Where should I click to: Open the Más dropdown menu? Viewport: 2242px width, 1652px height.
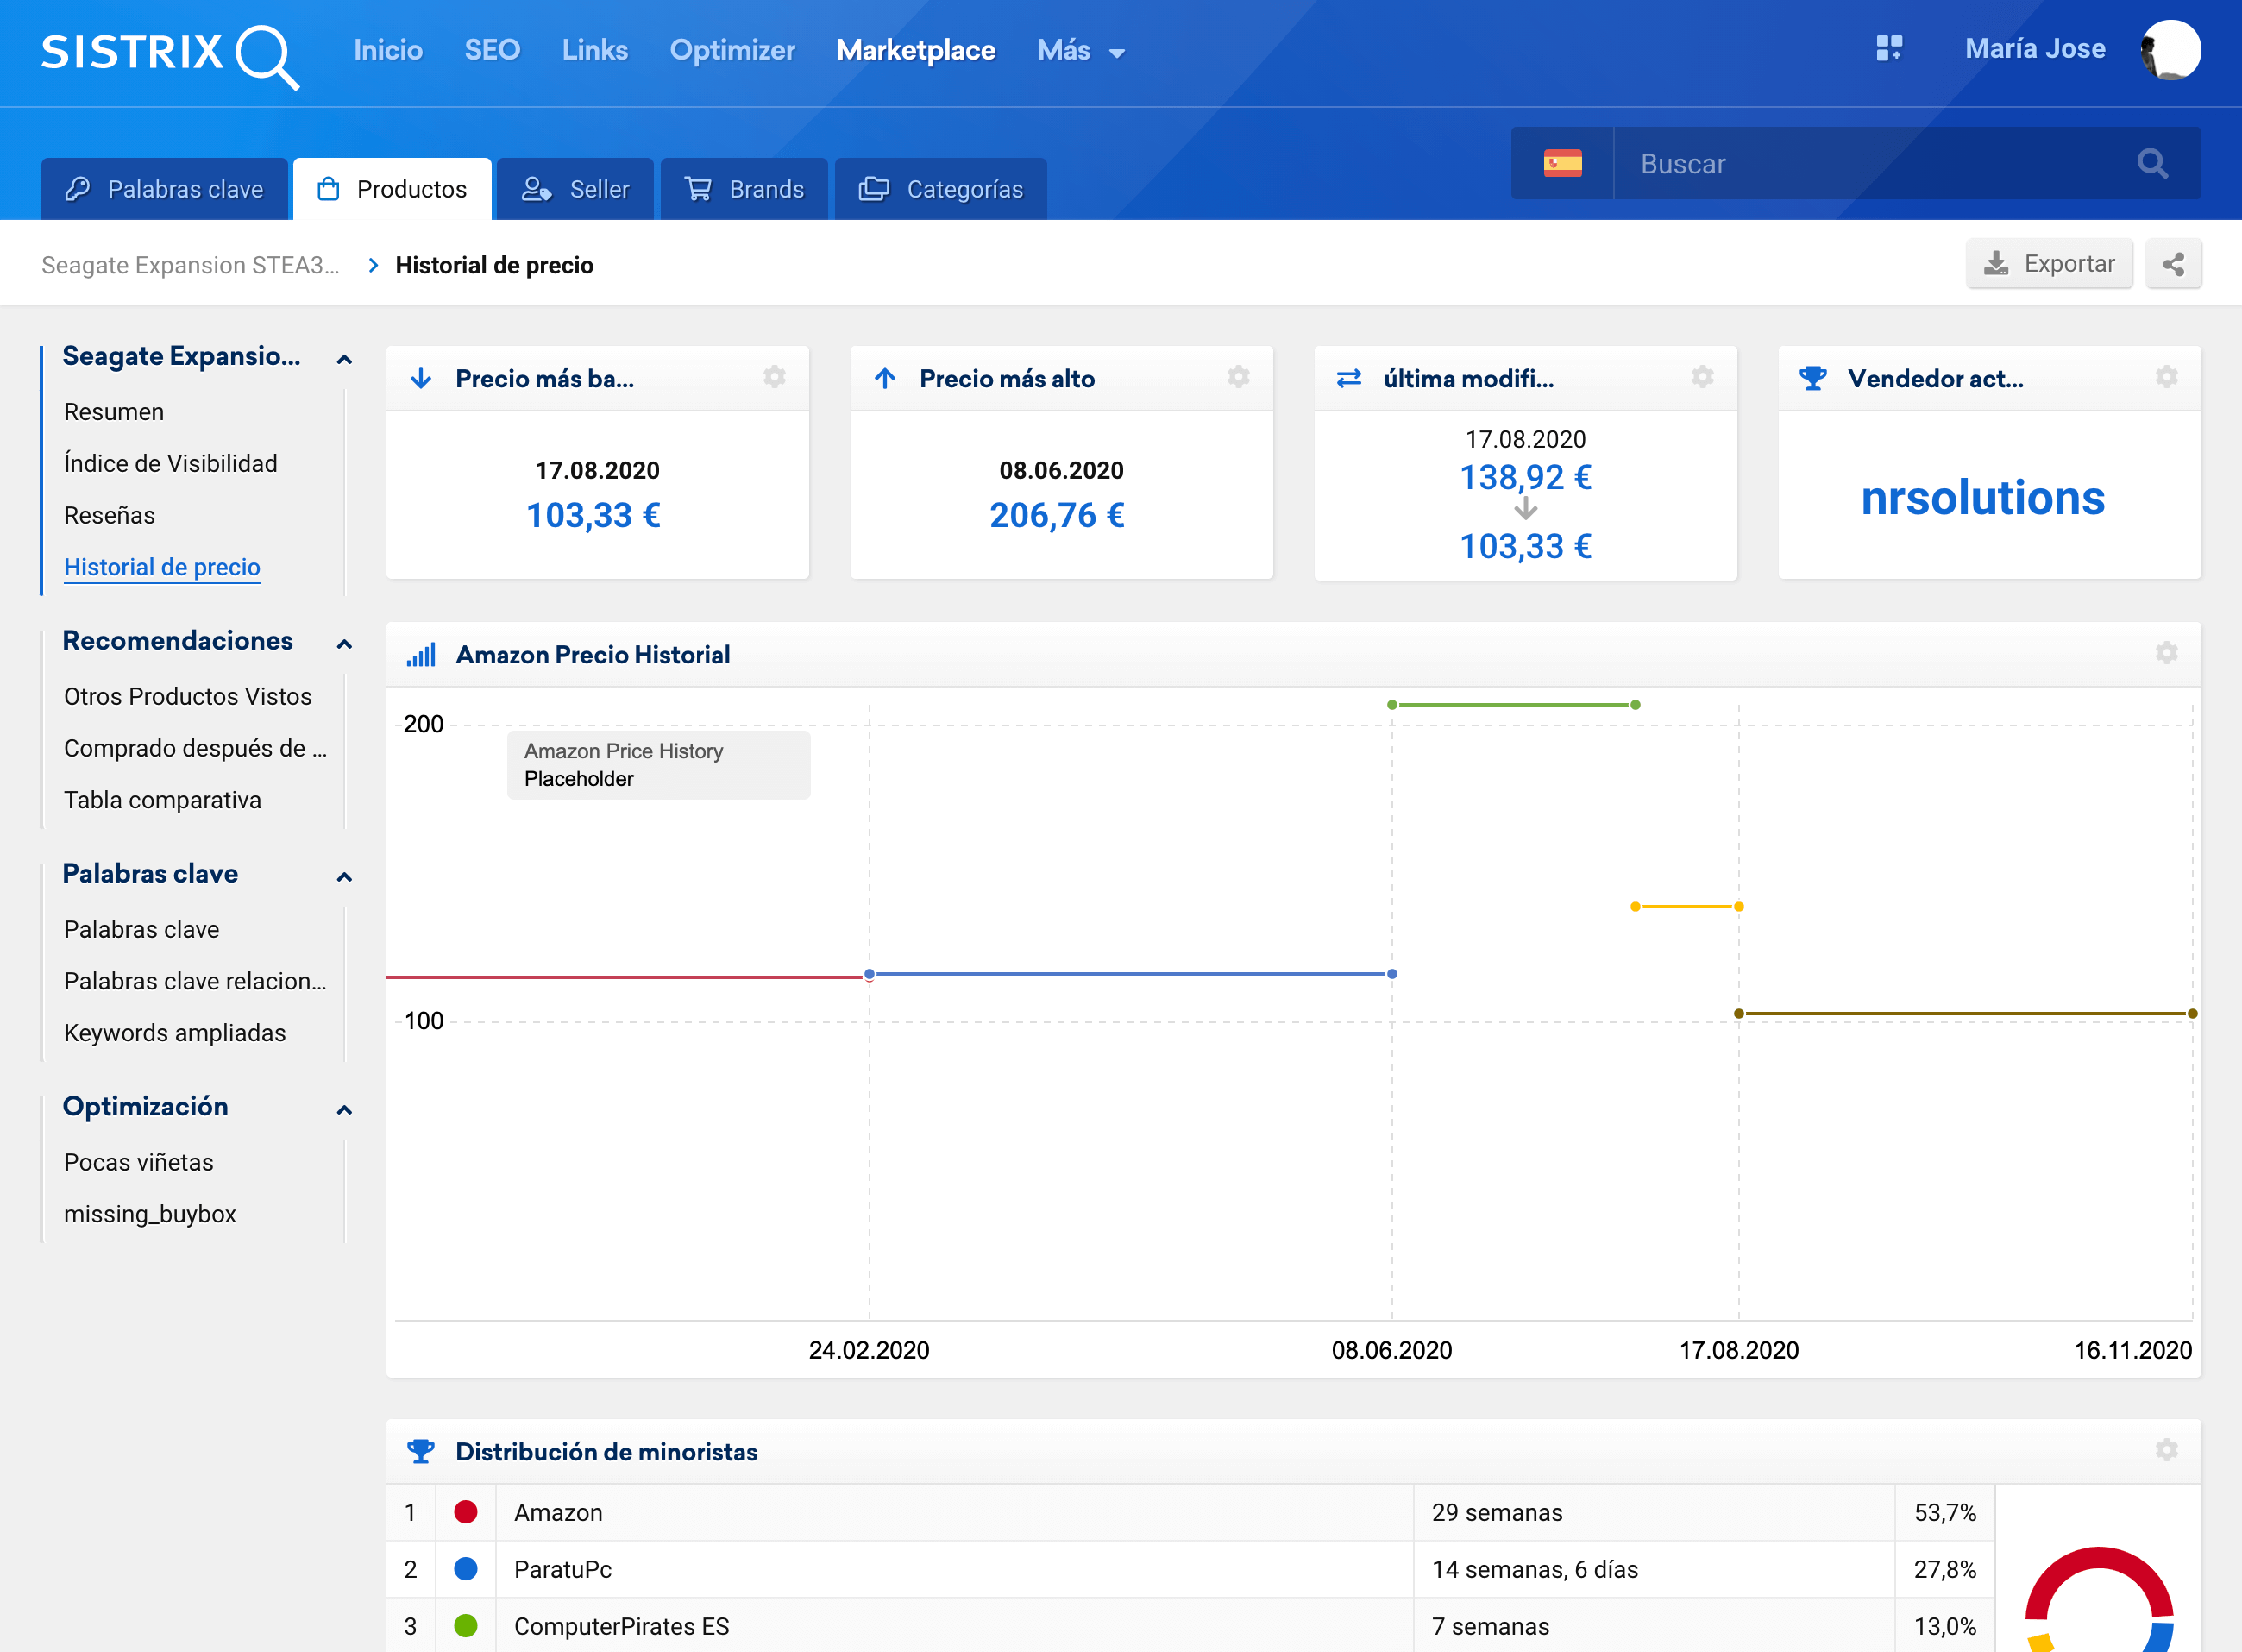click(1080, 51)
